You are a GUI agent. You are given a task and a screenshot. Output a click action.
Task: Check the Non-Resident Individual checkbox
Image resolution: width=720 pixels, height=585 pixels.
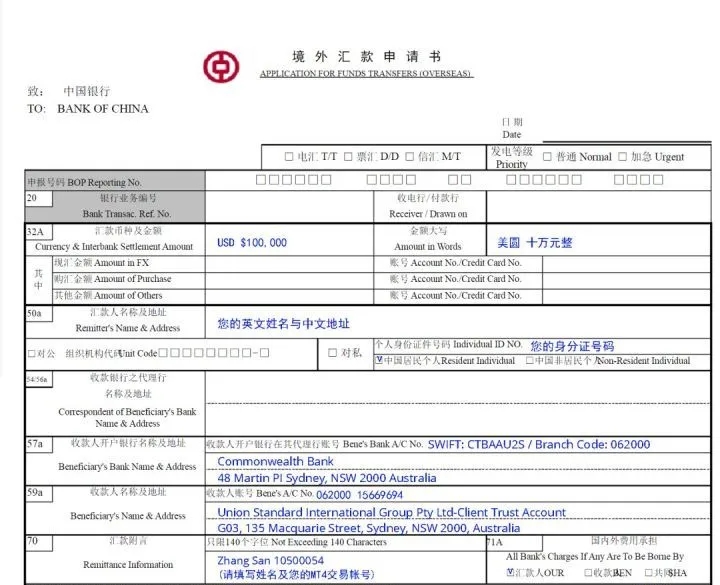[x=529, y=360]
